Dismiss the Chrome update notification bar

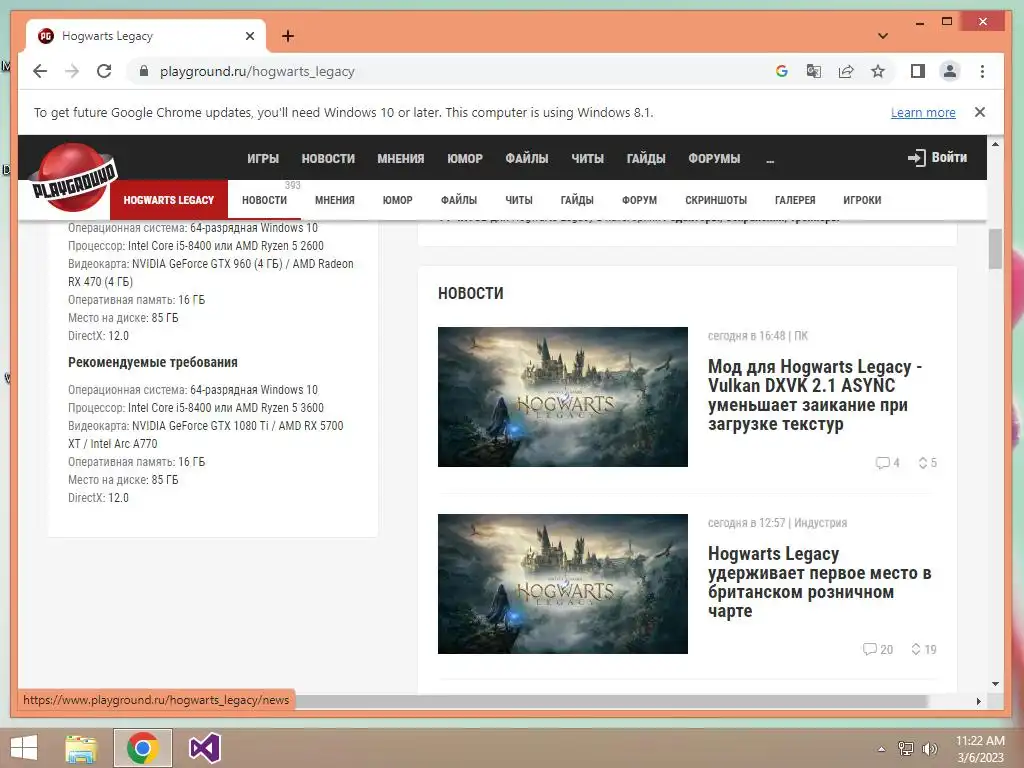(980, 112)
